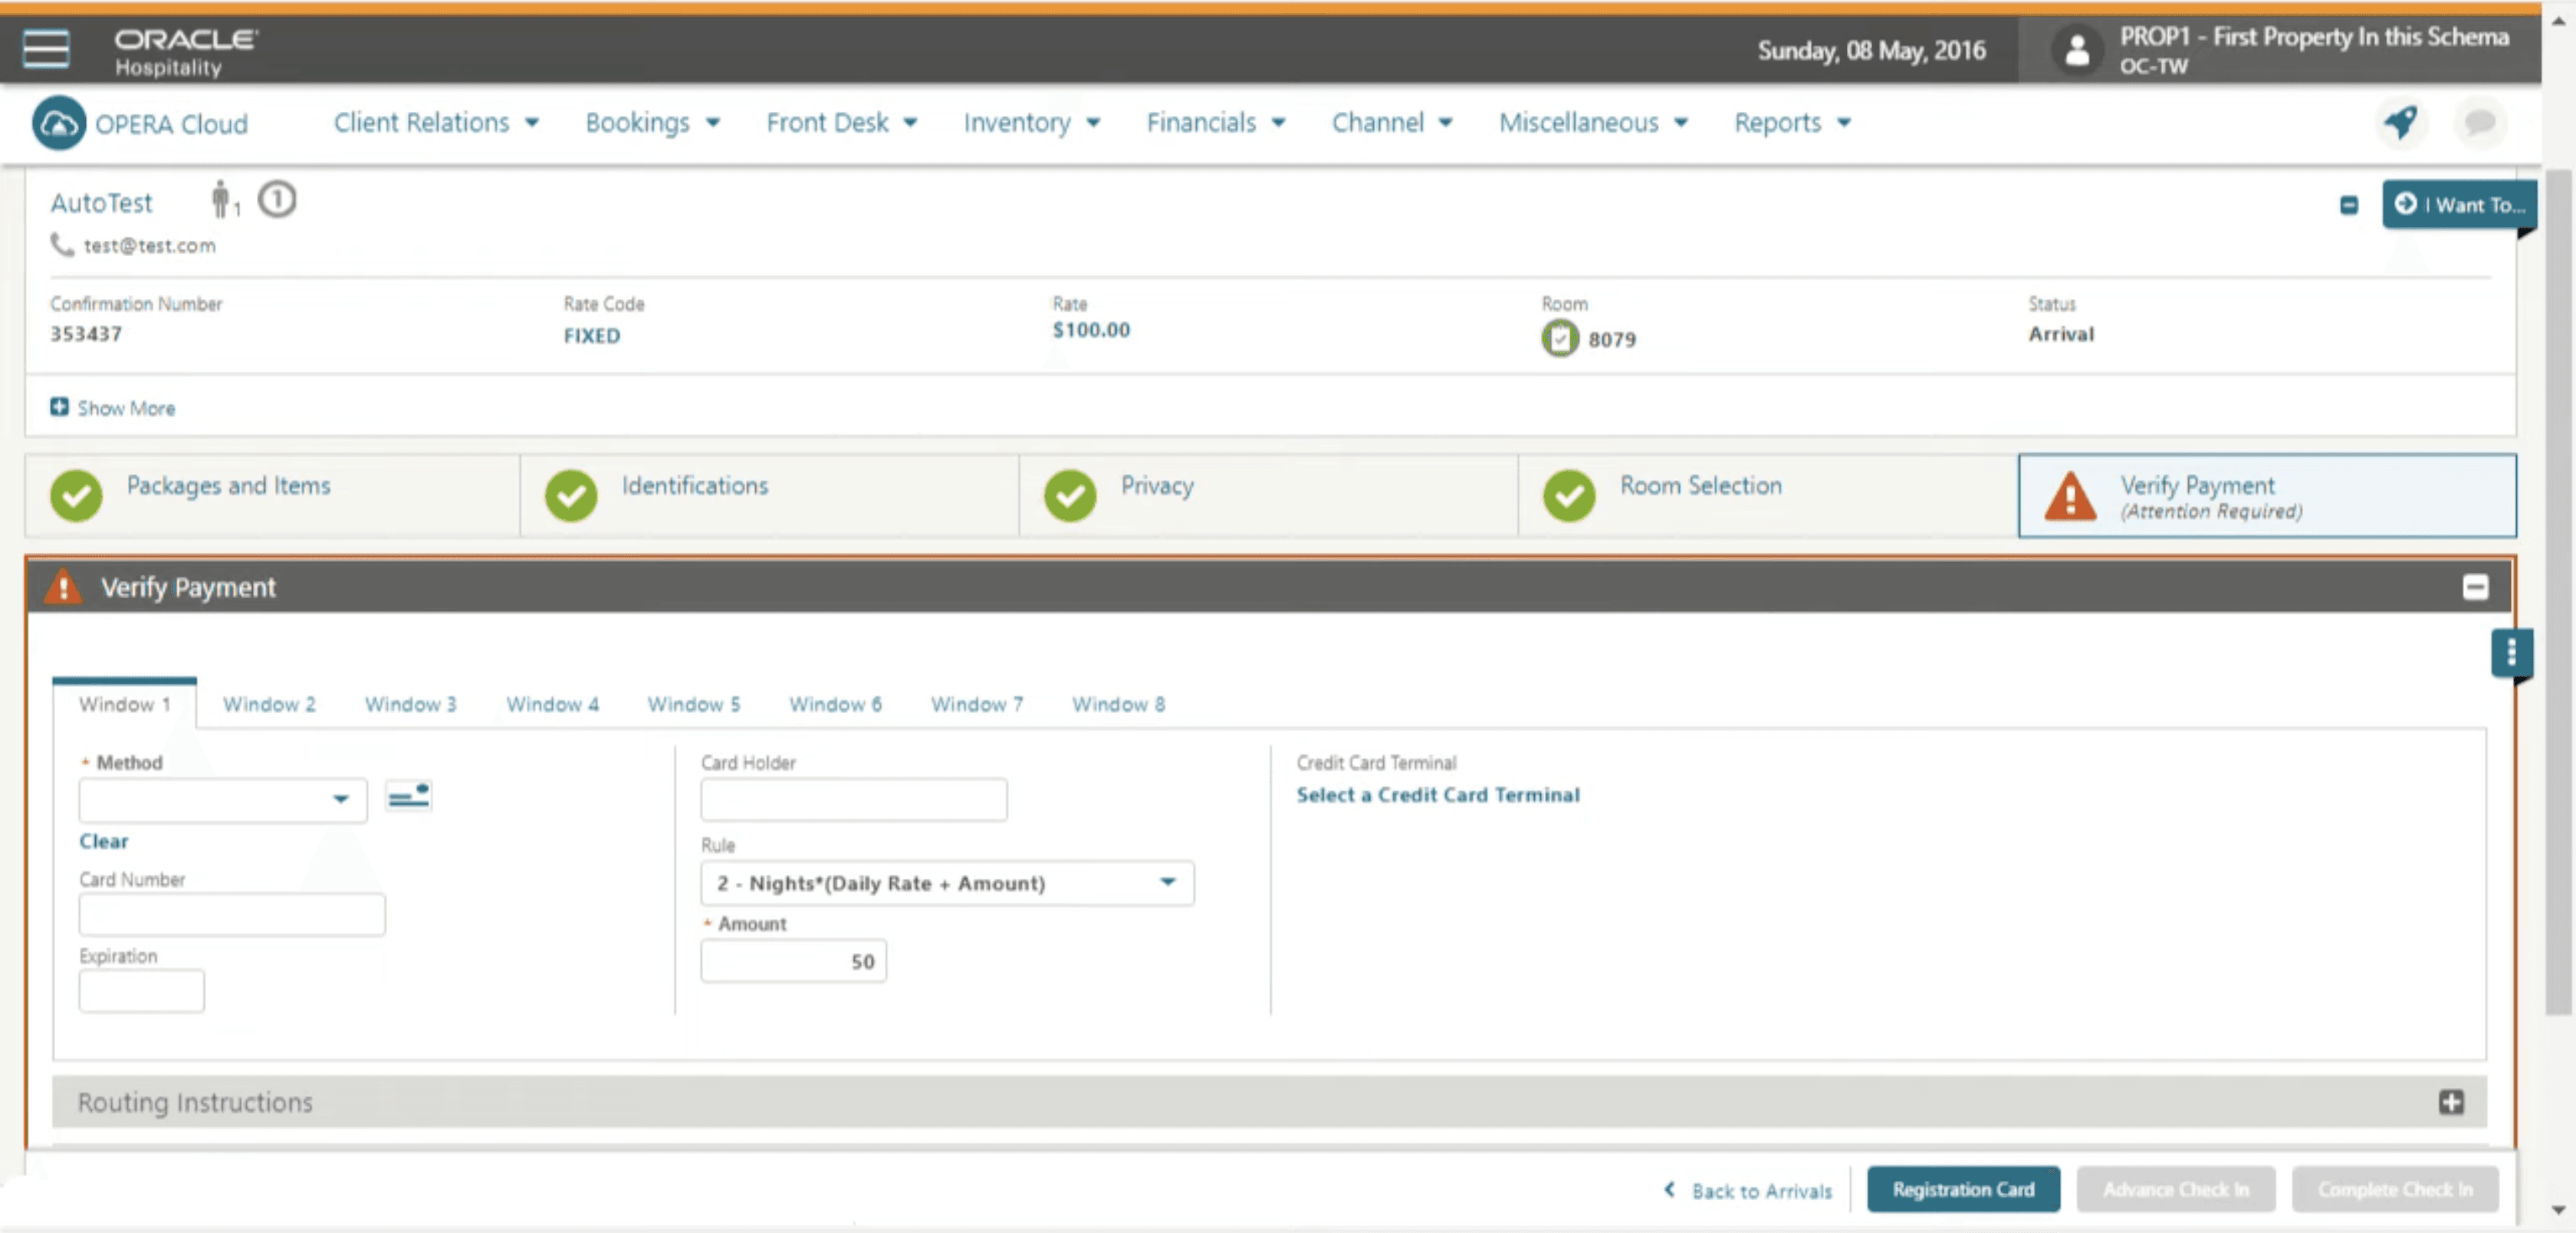Expand Show More reservation details
Viewport: 2576px width, 1233px height.
click(112, 408)
